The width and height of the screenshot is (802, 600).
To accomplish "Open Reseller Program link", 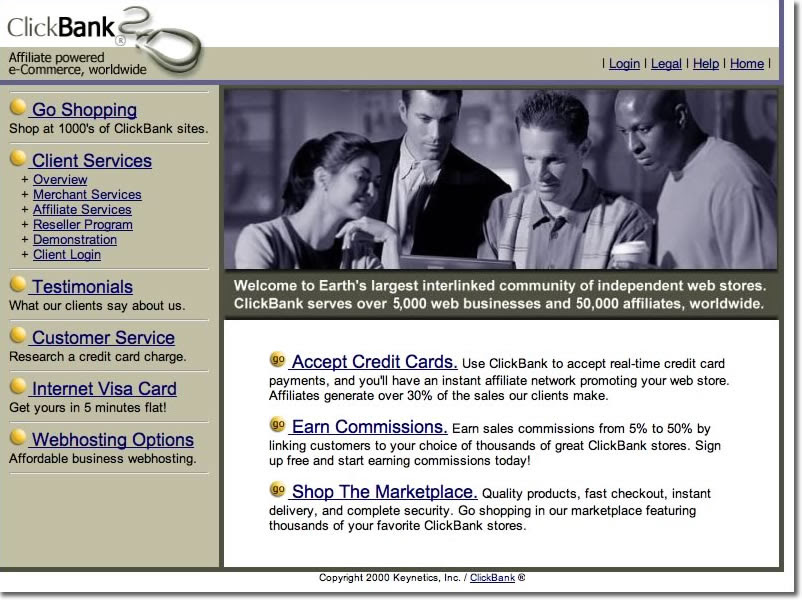I will pyautogui.click(x=83, y=225).
